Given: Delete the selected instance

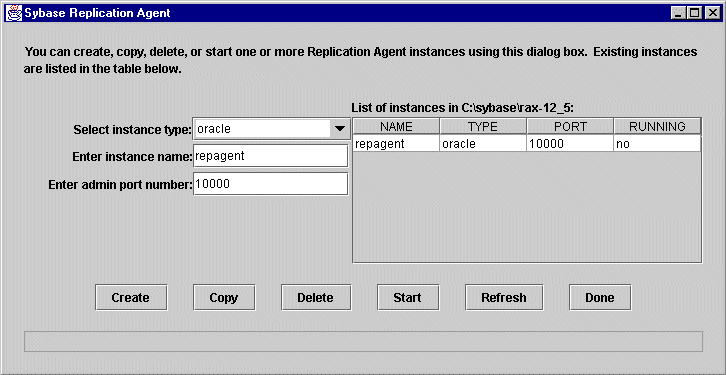Looking at the screenshot, I should click(x=316, y=297).
